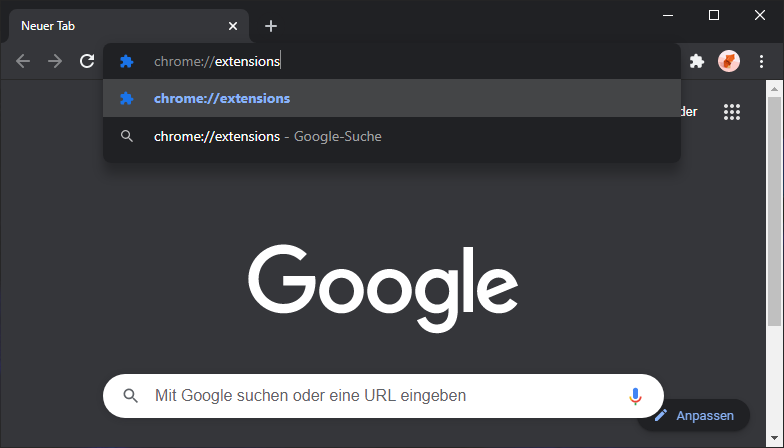Click the forward navigation arrow
This screenshot has height=448, width=784.
pos(55,61)
